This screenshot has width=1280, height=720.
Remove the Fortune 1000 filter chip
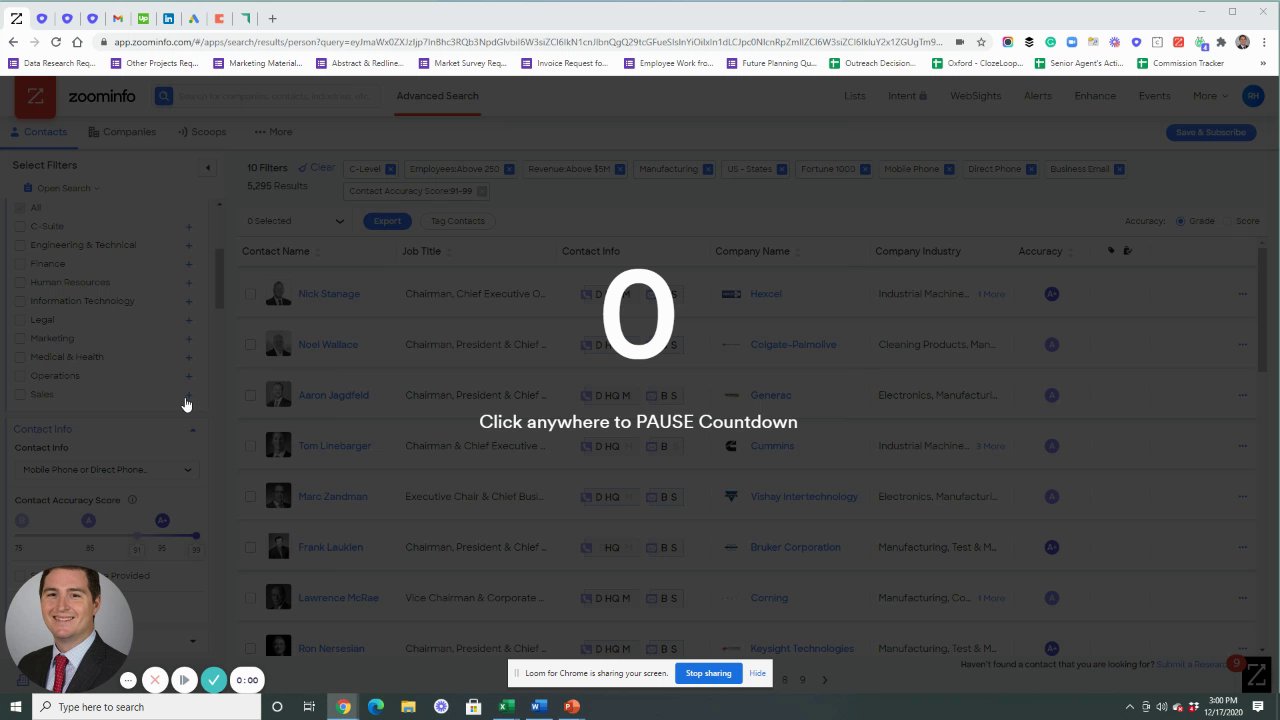tap(864, 169)
